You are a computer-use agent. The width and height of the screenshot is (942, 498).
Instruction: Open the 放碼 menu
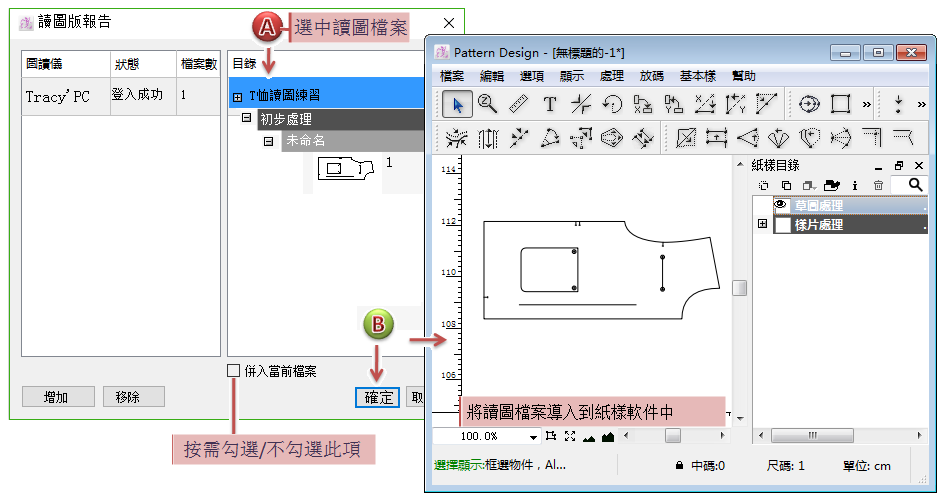pos(652,76)
